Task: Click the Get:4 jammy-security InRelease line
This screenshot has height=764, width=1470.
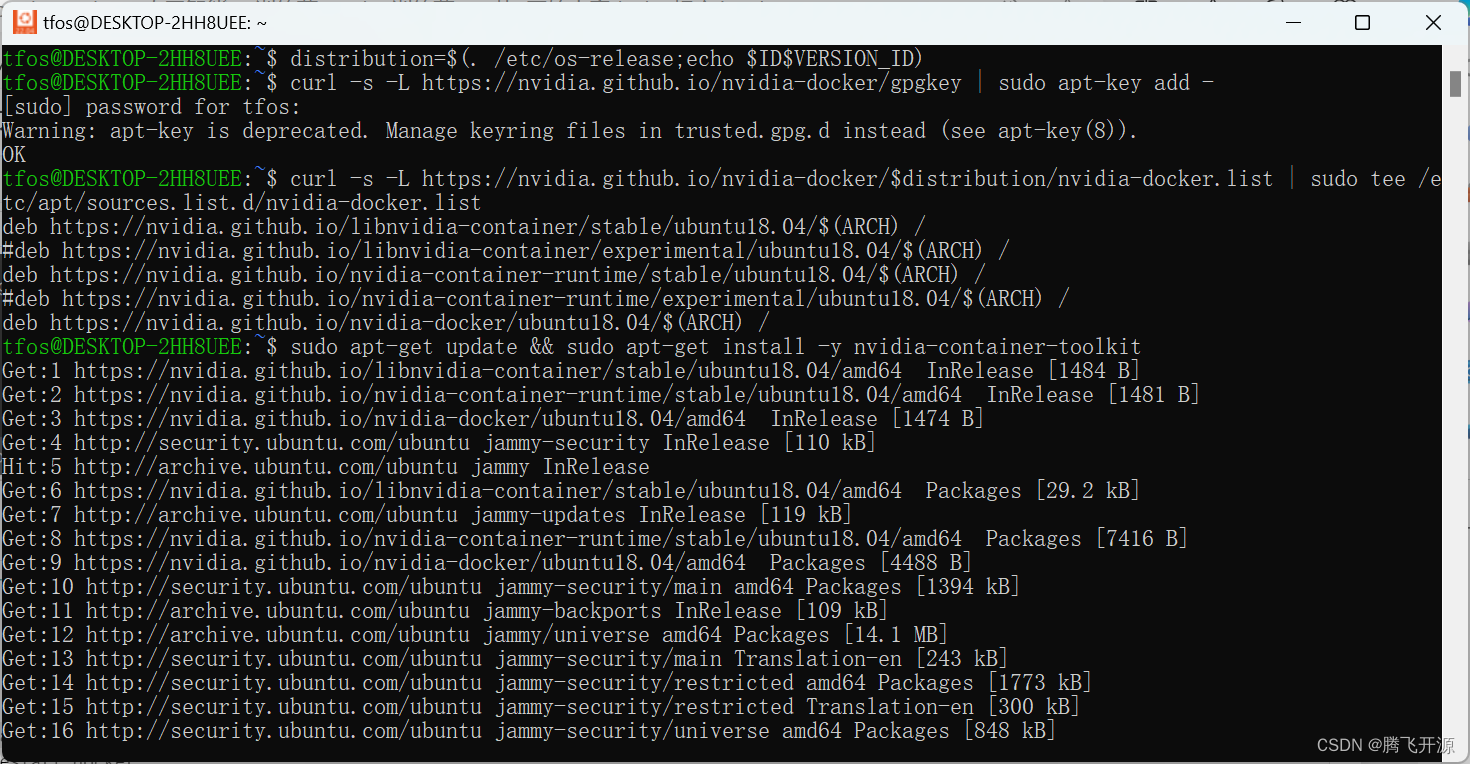Action: tap(439, 443)
